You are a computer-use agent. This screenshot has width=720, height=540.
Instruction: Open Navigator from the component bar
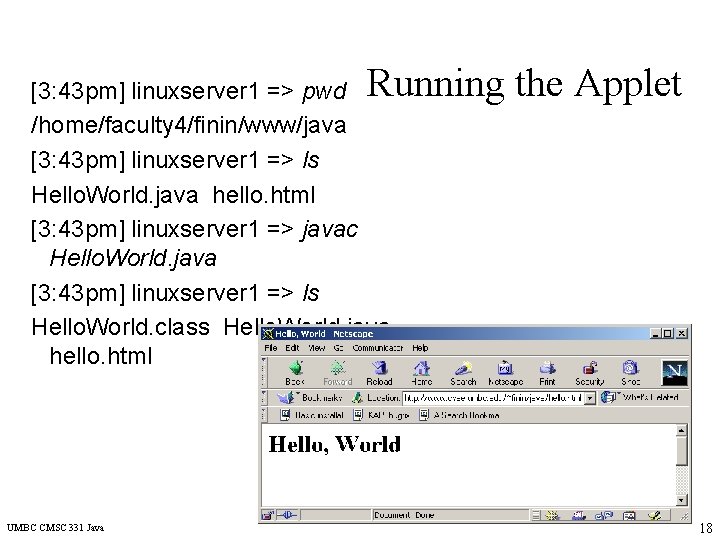click(553, 516)
